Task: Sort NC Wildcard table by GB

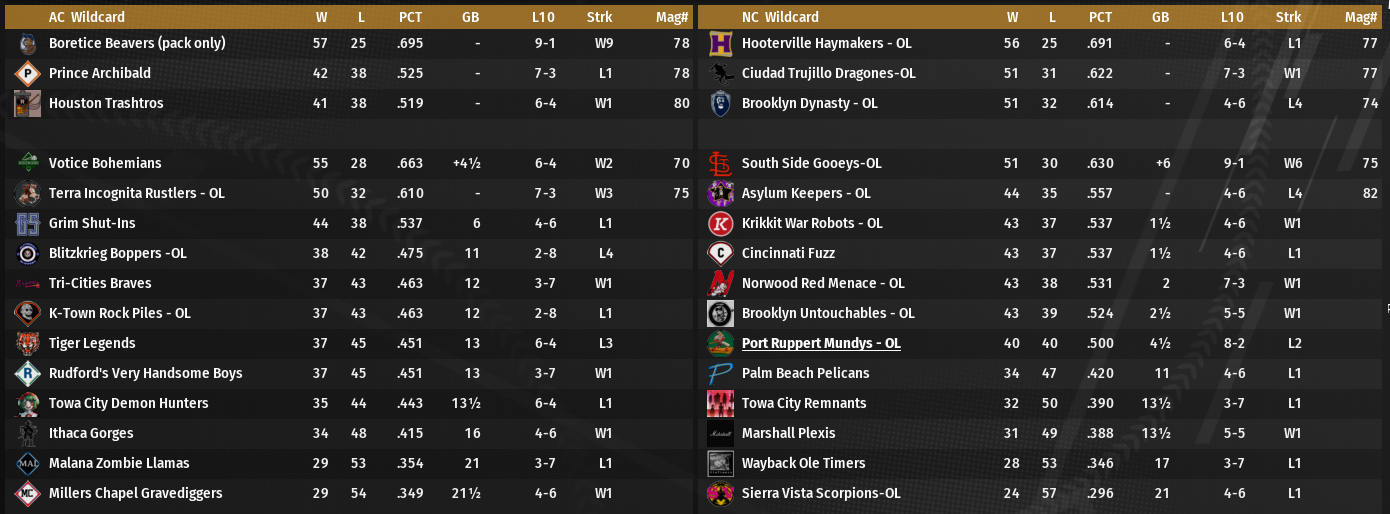Action: click(x=1160, y=17)
